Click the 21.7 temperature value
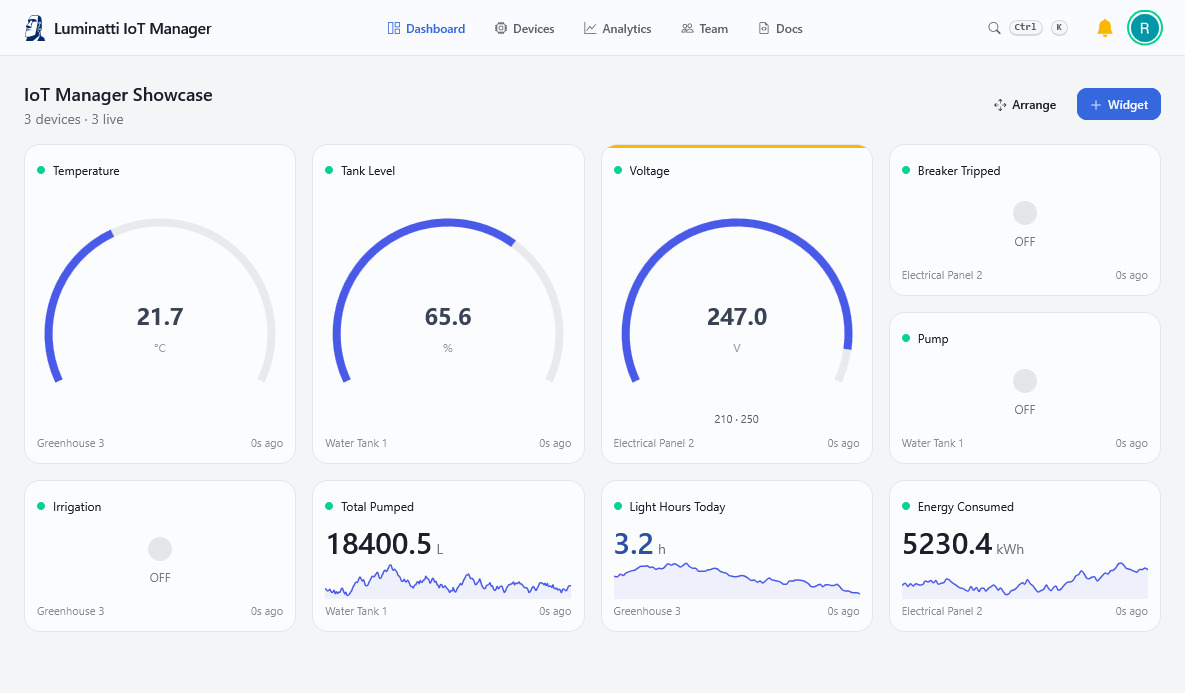This screenshot has width=1185, height=693. (159, 317)
